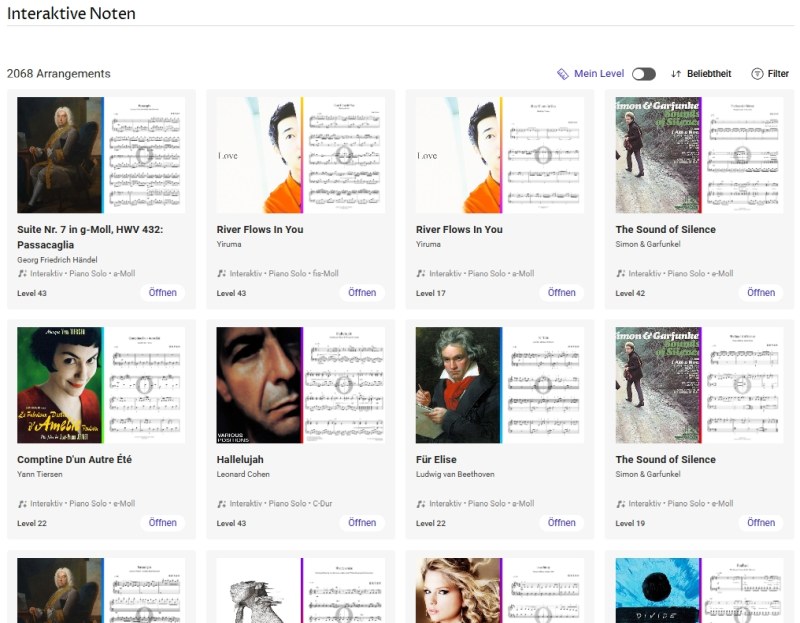This screenshot has height=623, width=800.
Task: Click Öffnen for Für Elise
Action: point(561,523)
